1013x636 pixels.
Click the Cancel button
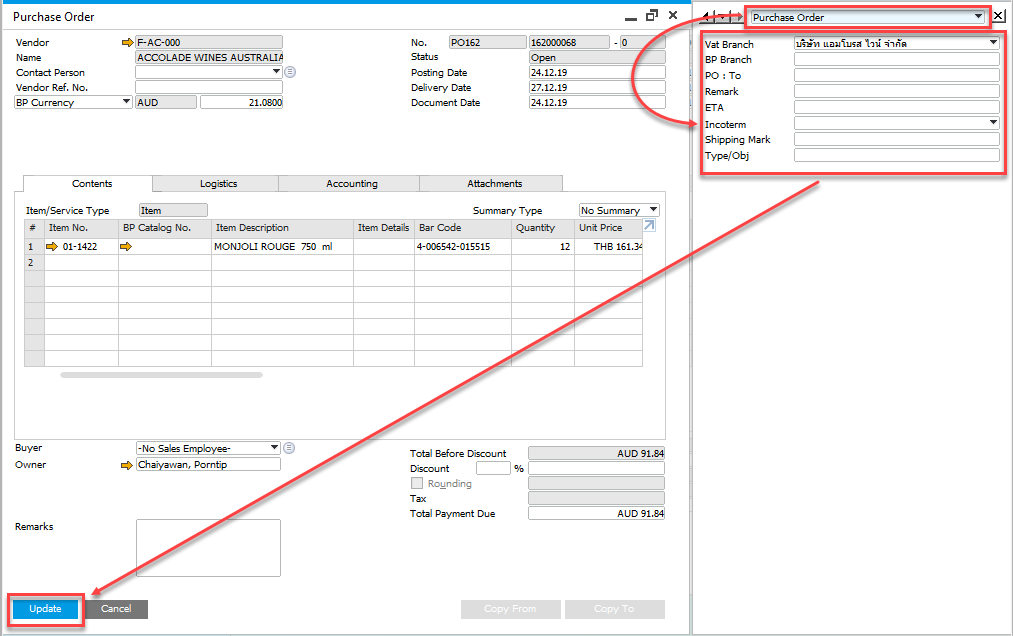tap(116, 609)
